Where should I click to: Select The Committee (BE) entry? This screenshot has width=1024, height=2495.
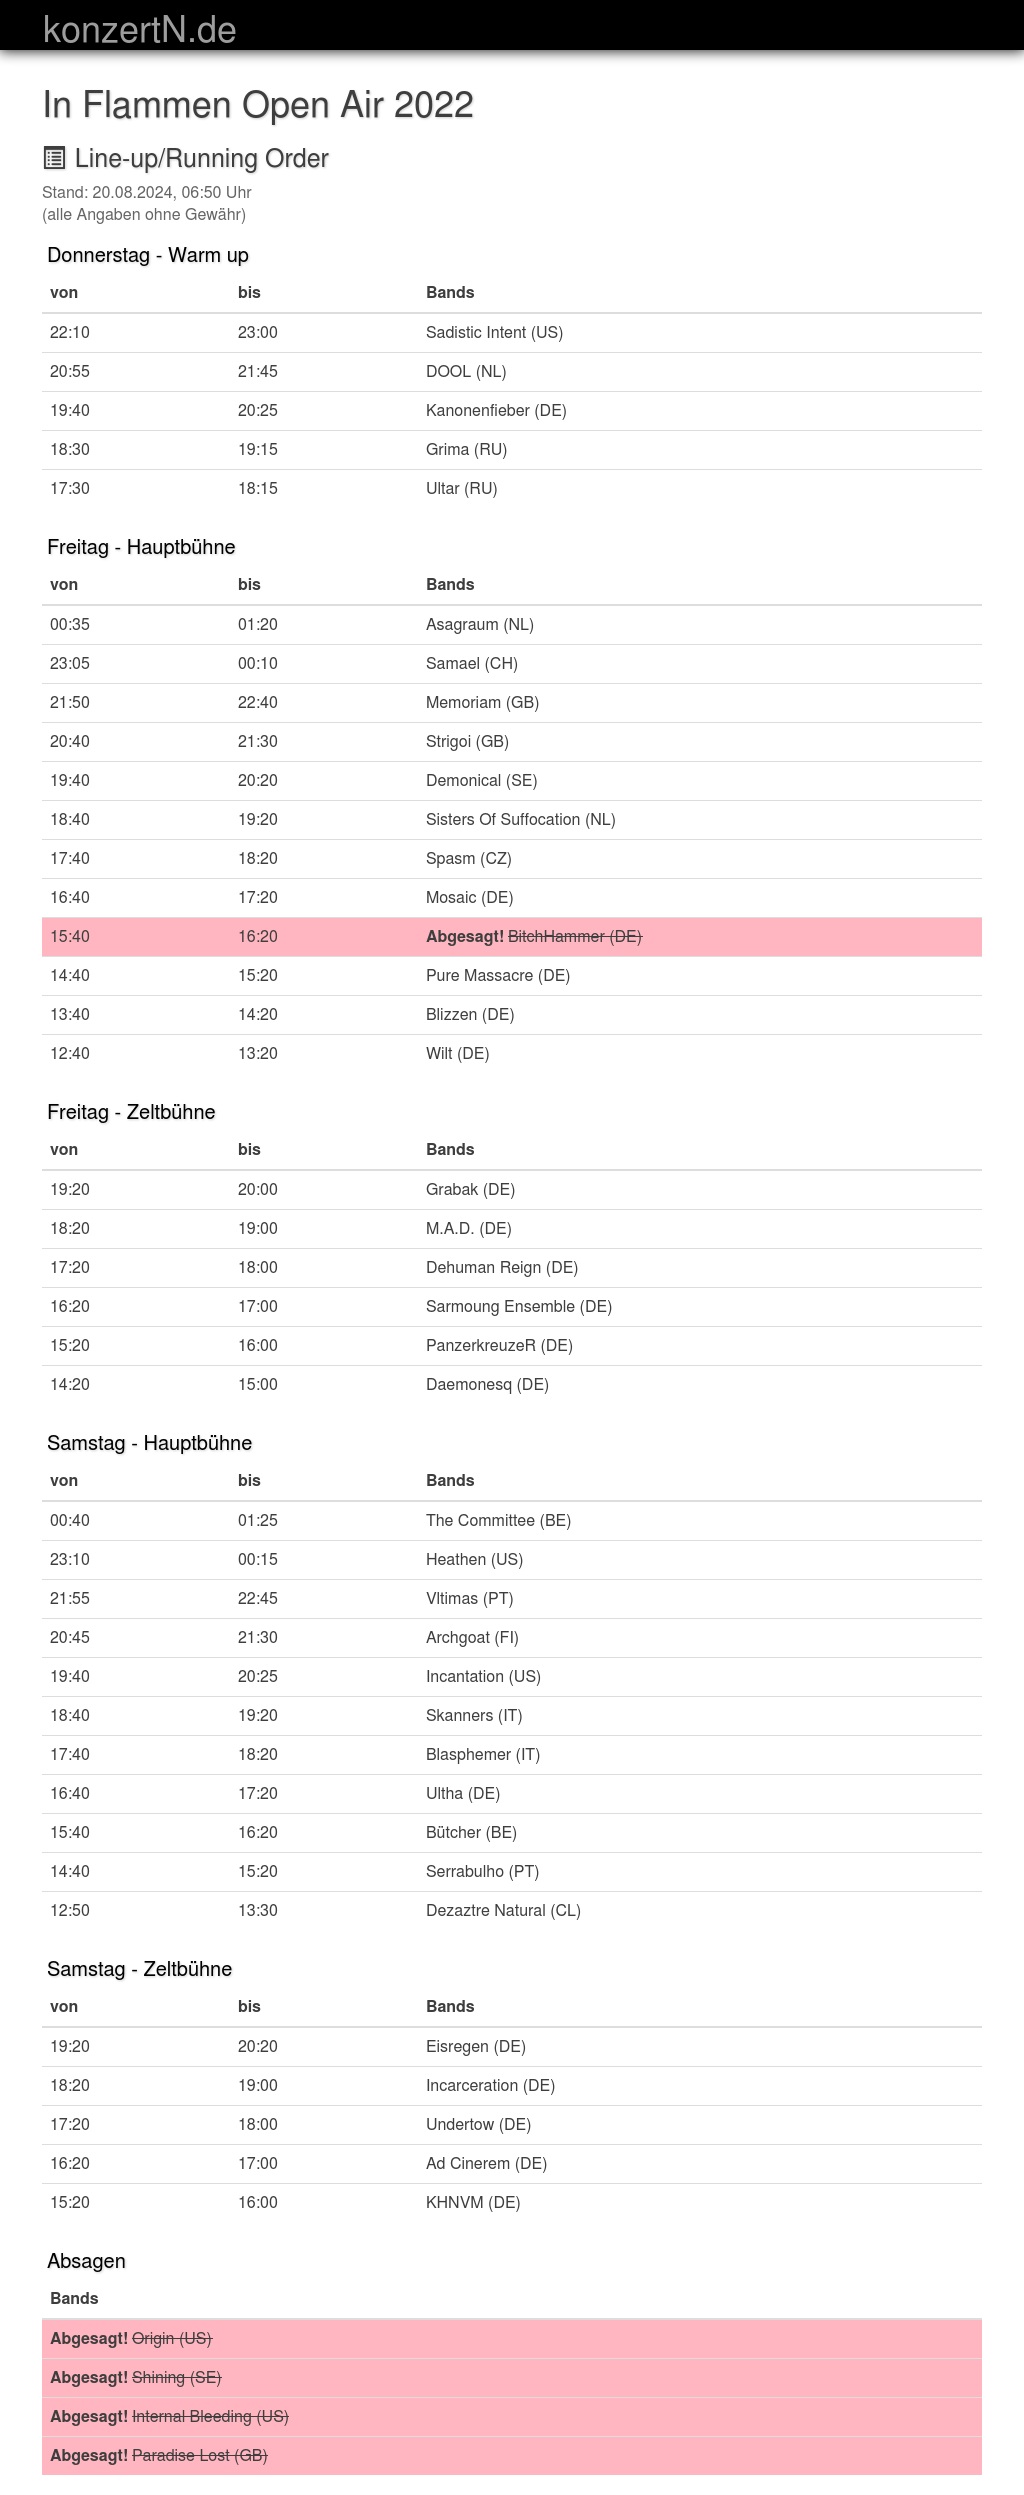point(498,1521)
